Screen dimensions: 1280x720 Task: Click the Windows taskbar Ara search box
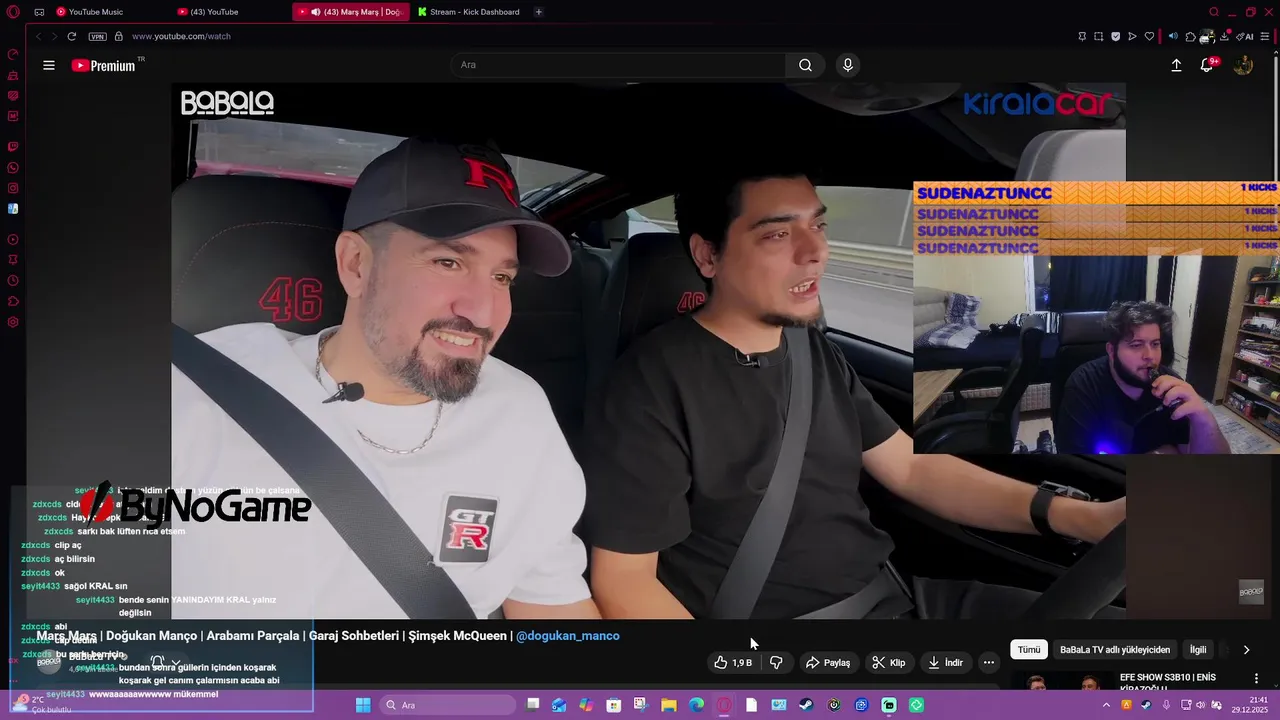pos(448,705)
